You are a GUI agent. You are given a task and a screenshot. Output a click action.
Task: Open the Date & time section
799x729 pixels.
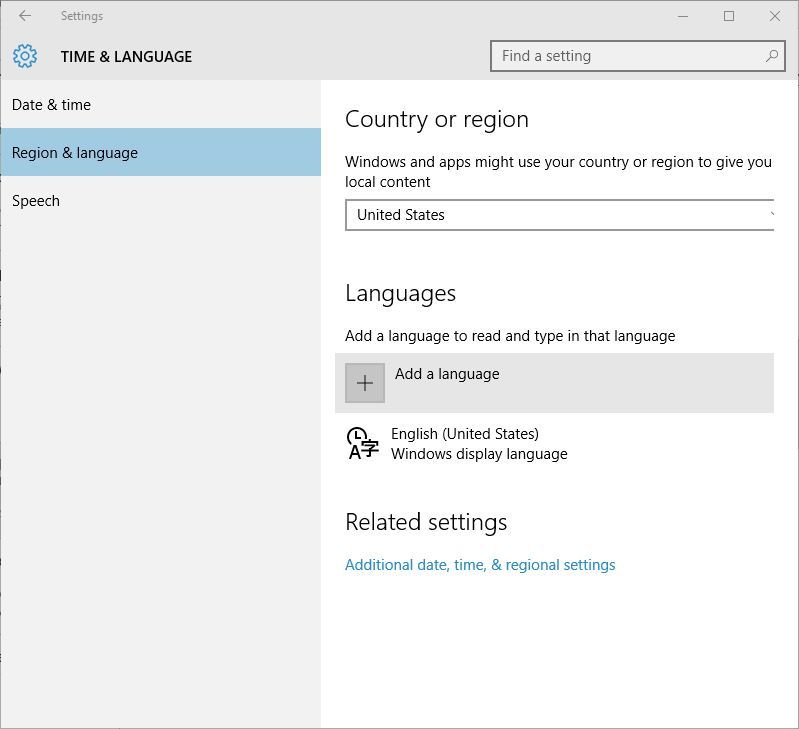[x=161, y=104]
